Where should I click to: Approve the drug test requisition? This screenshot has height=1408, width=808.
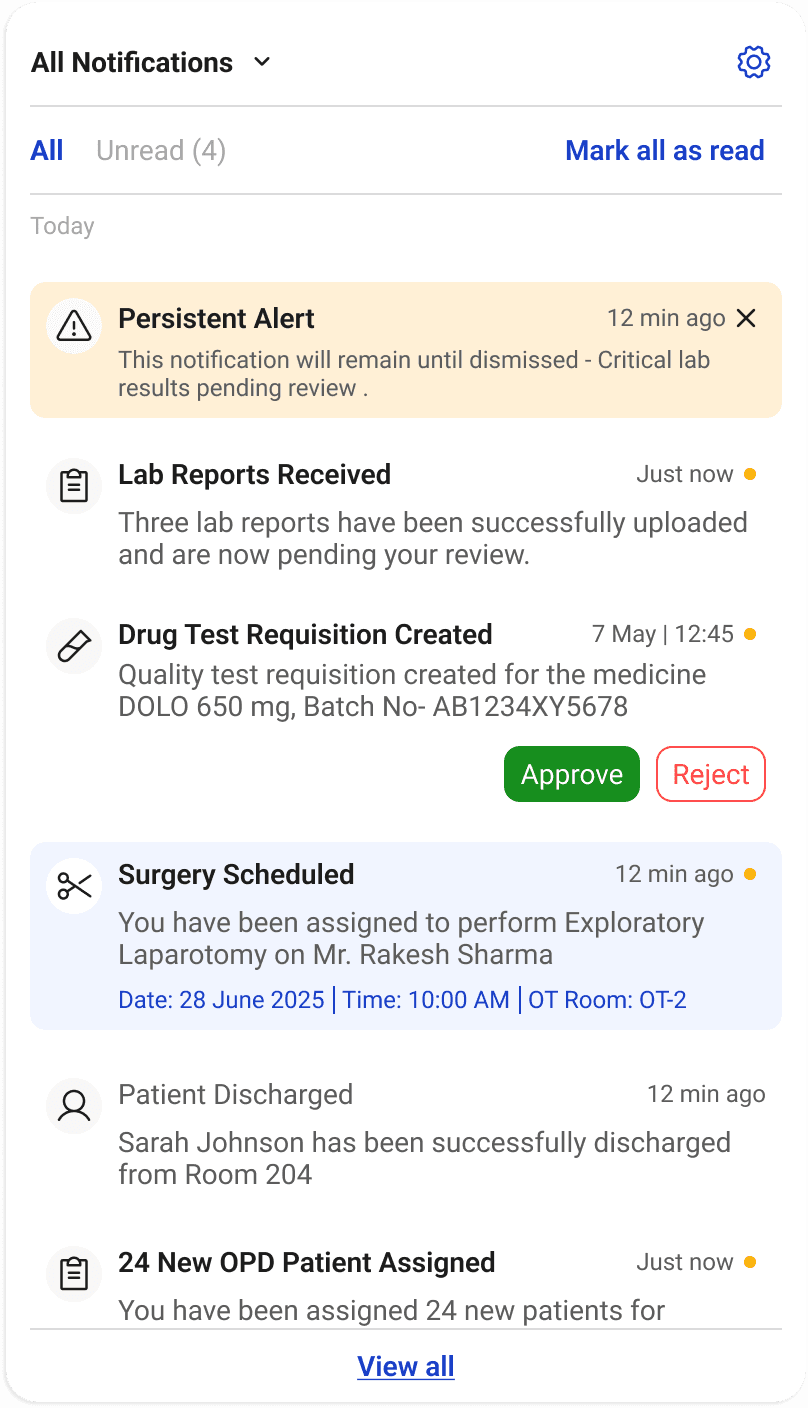tap(571, 774)
